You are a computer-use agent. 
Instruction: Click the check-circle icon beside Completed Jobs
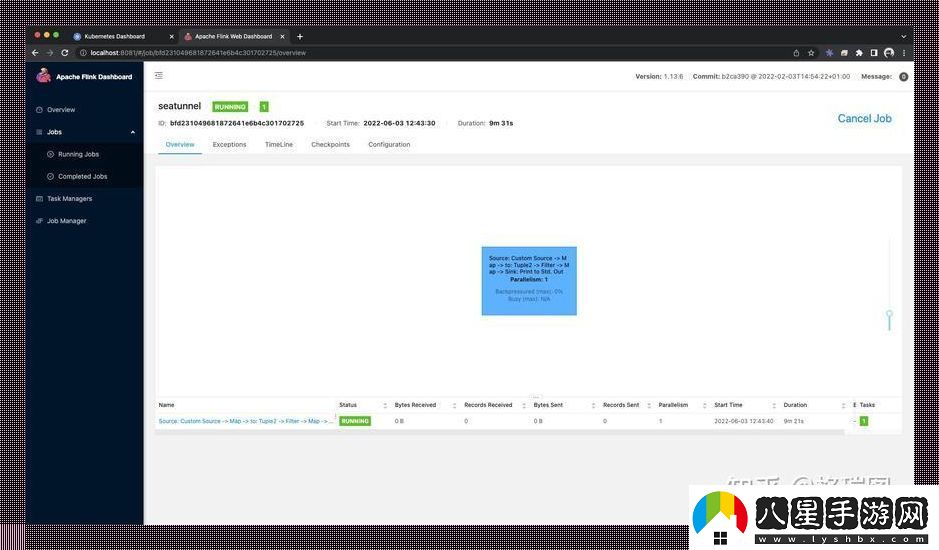click(50, 177)
